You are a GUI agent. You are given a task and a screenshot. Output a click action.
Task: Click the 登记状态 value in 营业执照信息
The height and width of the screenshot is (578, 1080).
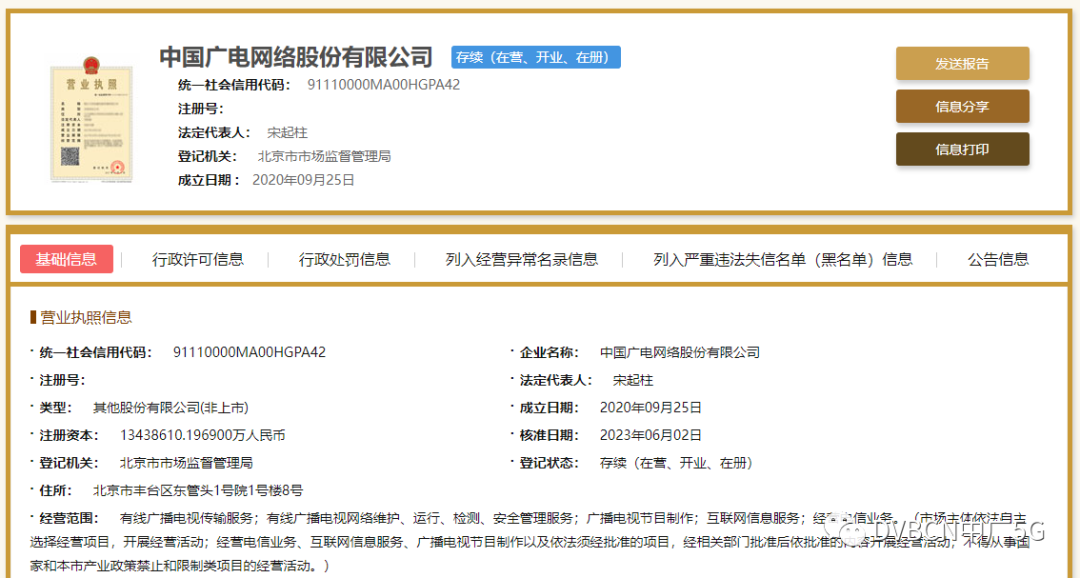click(x=676, y=463)
